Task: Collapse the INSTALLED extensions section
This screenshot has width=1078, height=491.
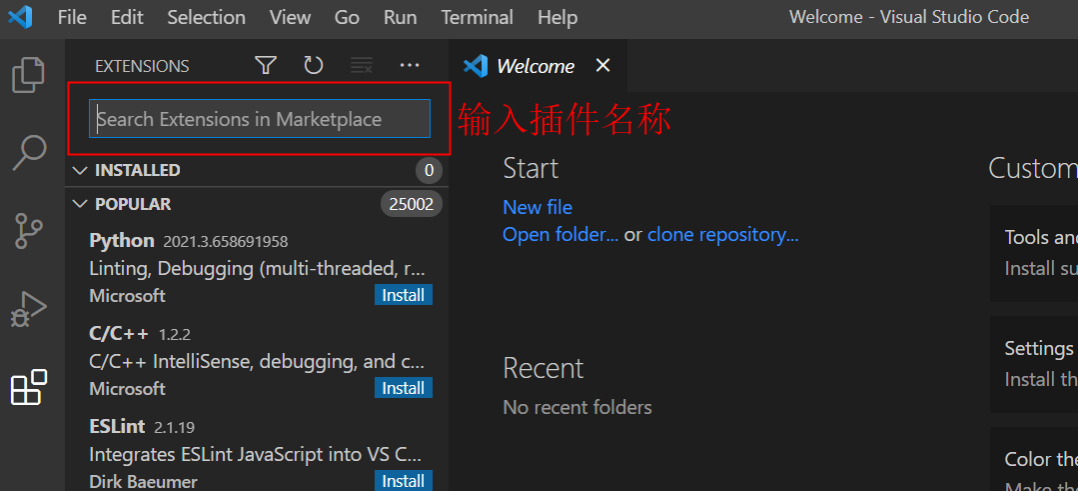Action: click(256, 170)
